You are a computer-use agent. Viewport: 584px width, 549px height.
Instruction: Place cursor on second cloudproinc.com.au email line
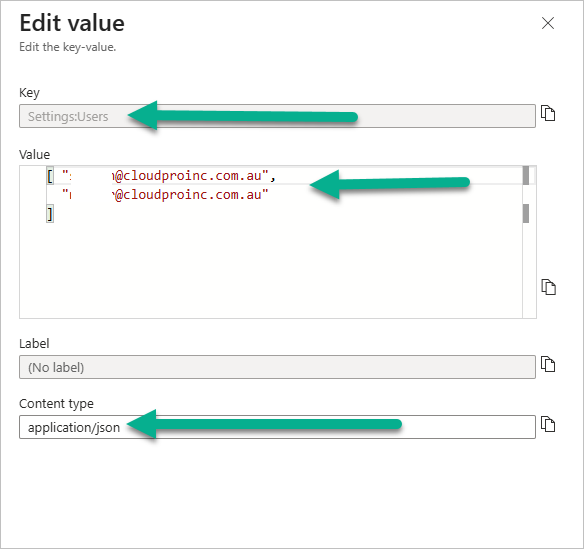[x=165, y=194]
